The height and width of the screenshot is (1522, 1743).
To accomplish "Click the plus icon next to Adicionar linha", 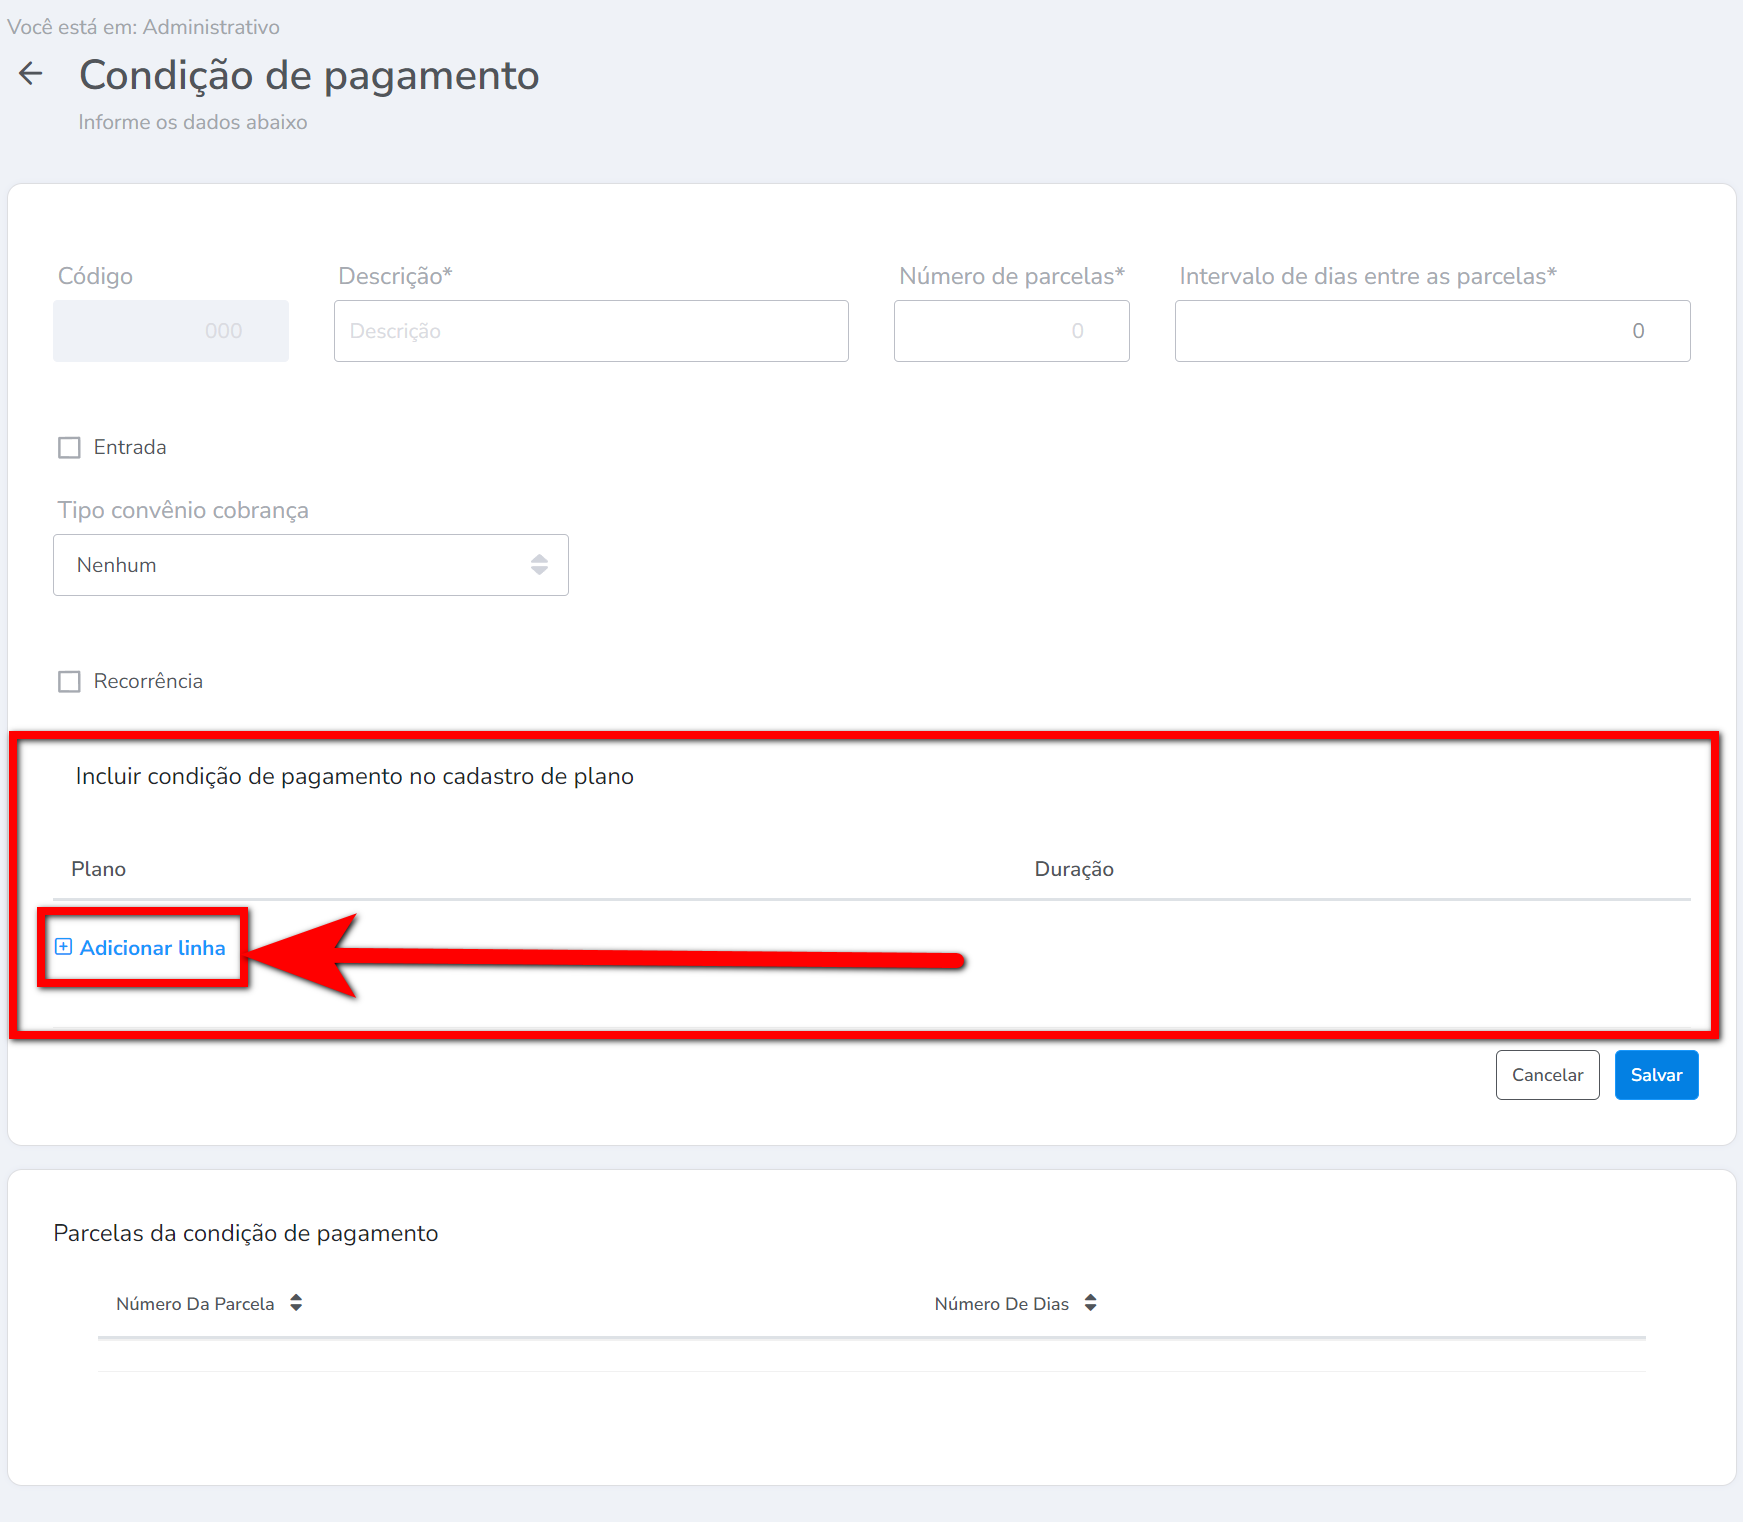I will coord(63,947).
